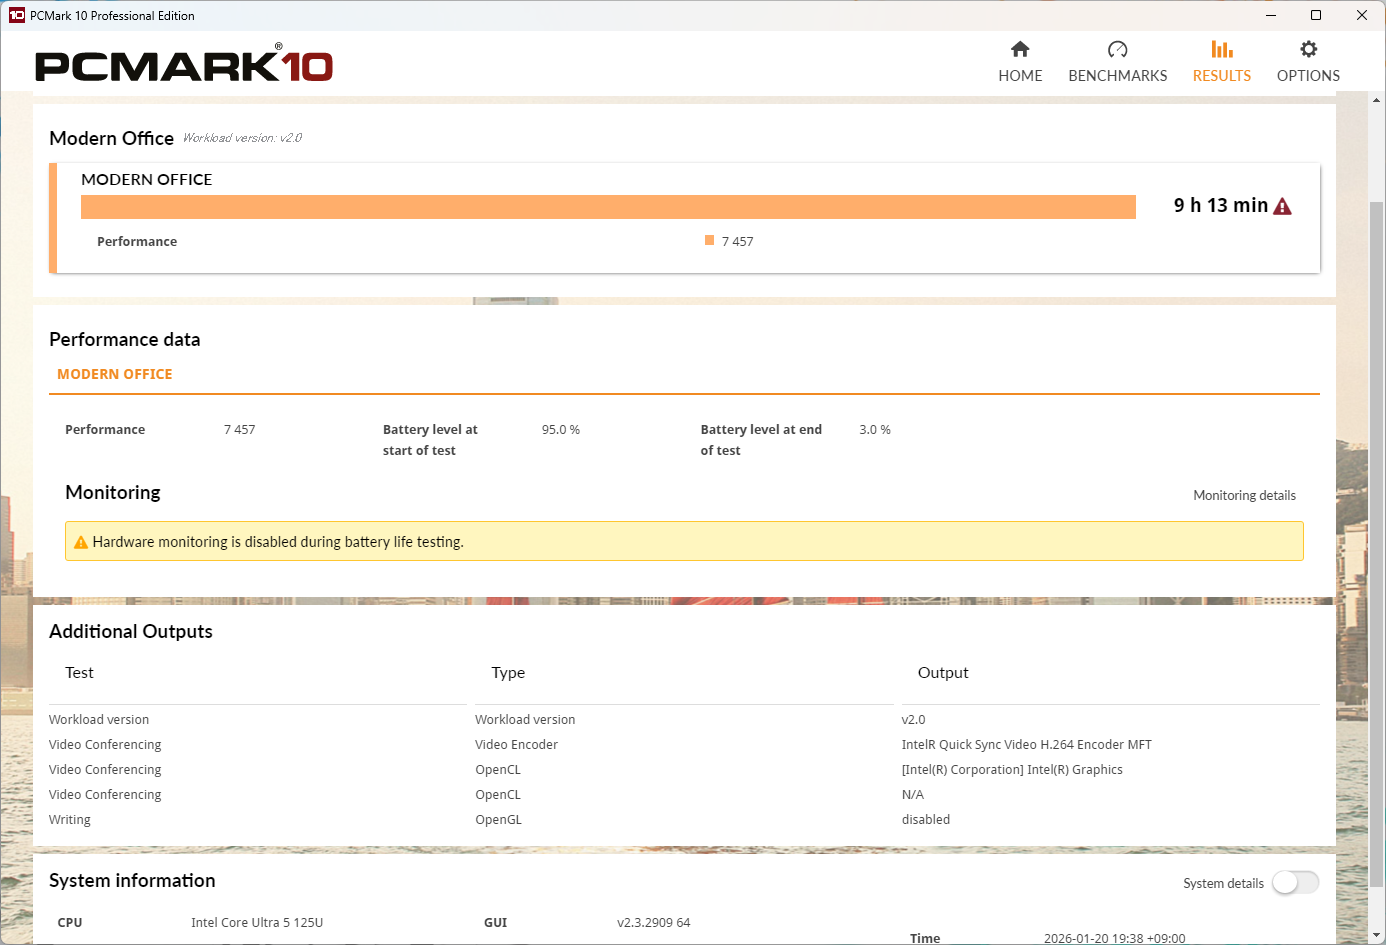Click the Test column header
This screenshot has height=945, width=1386.
pyautogui.click(x=79, y=672)
